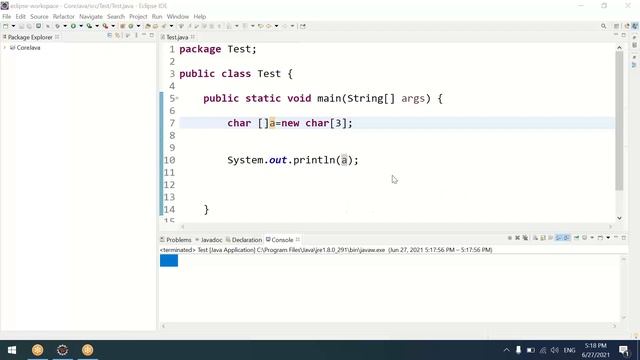Open the Open Console dropdown arrow

click(x=608, y=238)
